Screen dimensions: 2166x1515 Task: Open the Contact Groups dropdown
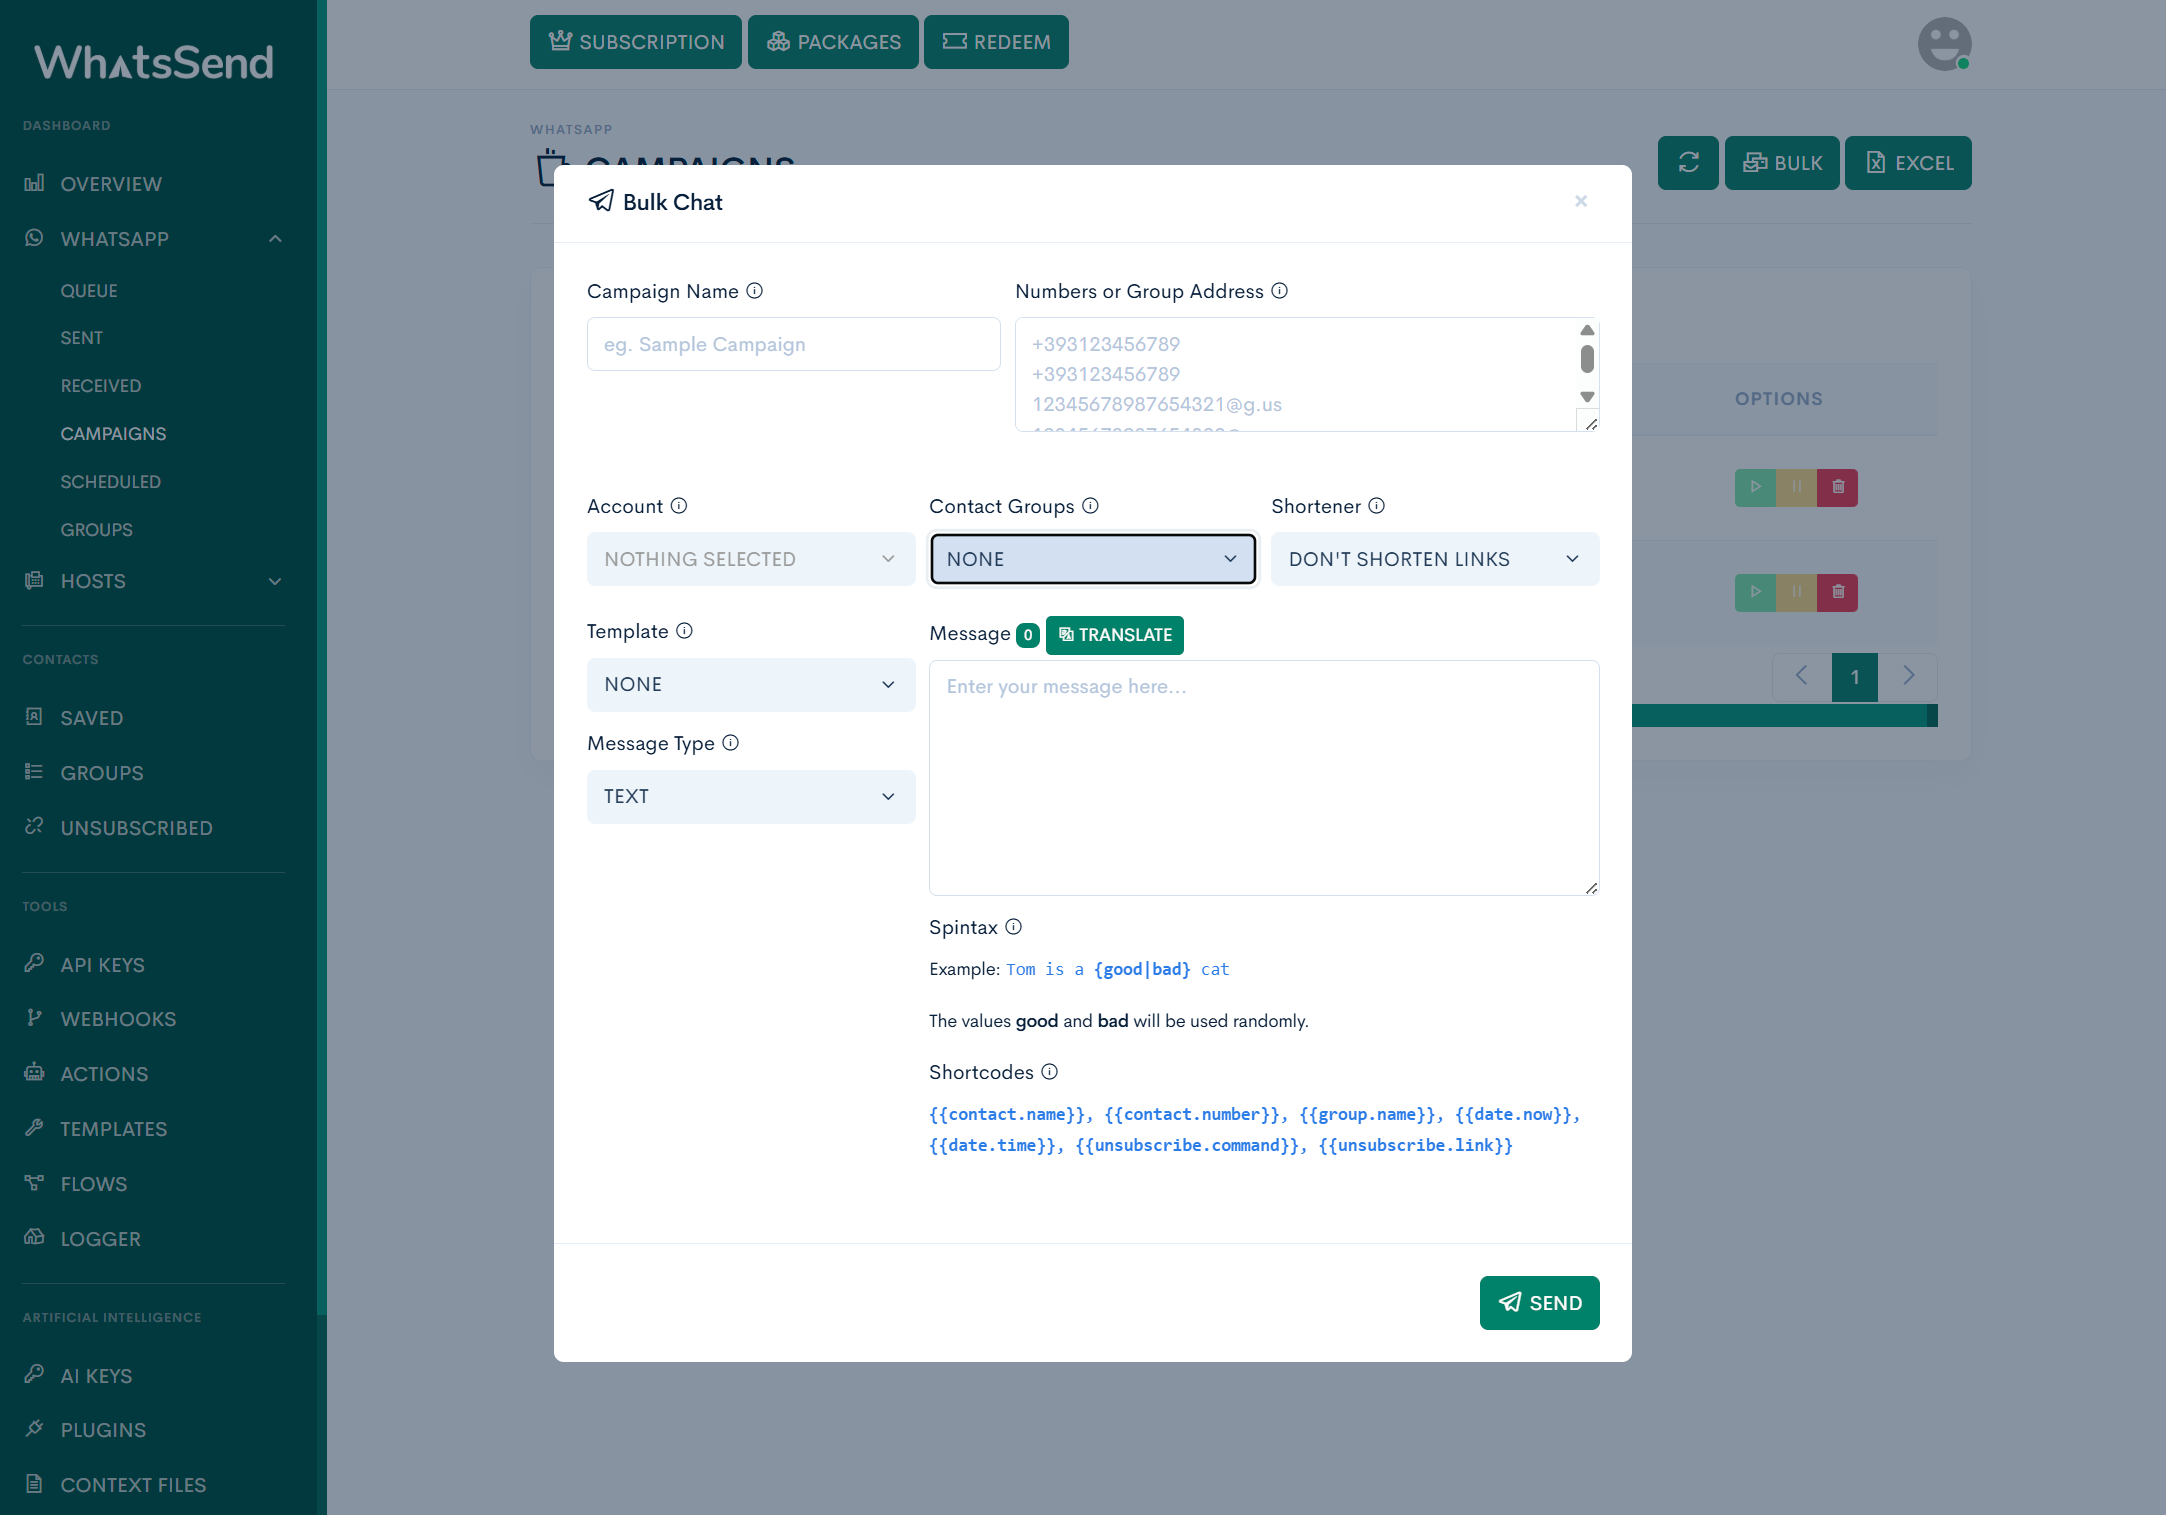tap(1093, 559)
